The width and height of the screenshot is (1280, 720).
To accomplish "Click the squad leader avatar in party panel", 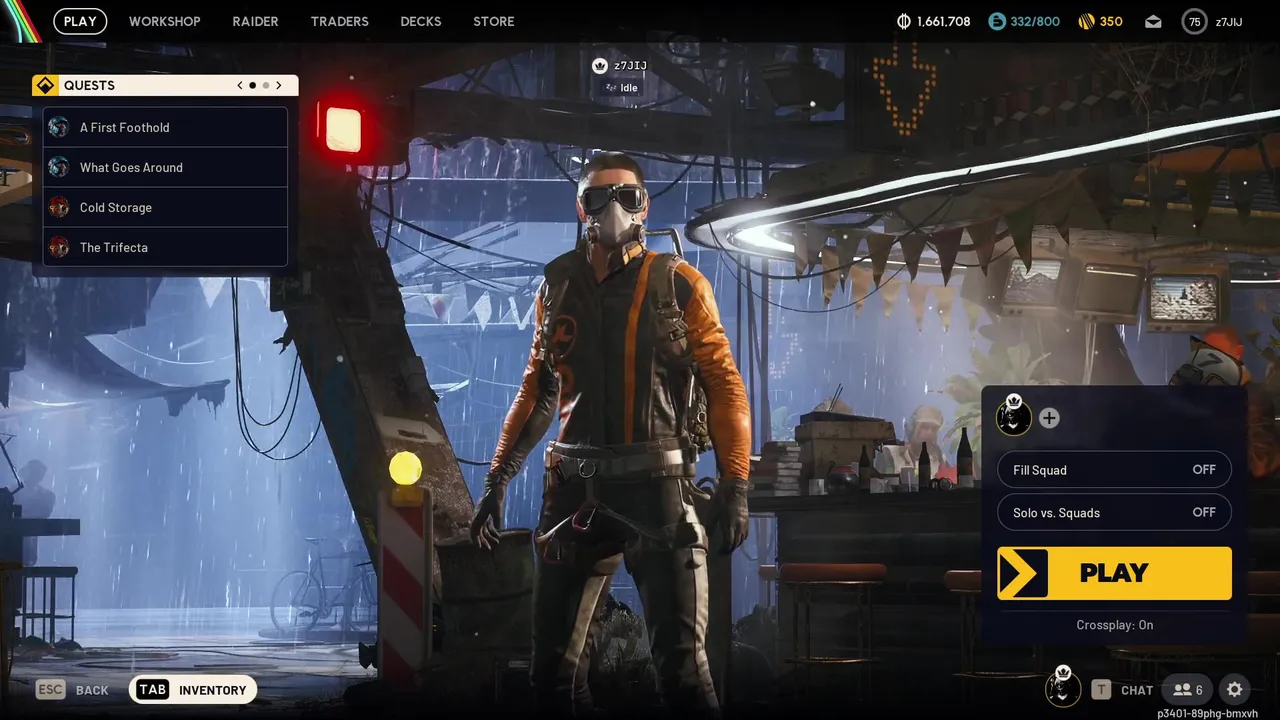I will point(1014,416).
